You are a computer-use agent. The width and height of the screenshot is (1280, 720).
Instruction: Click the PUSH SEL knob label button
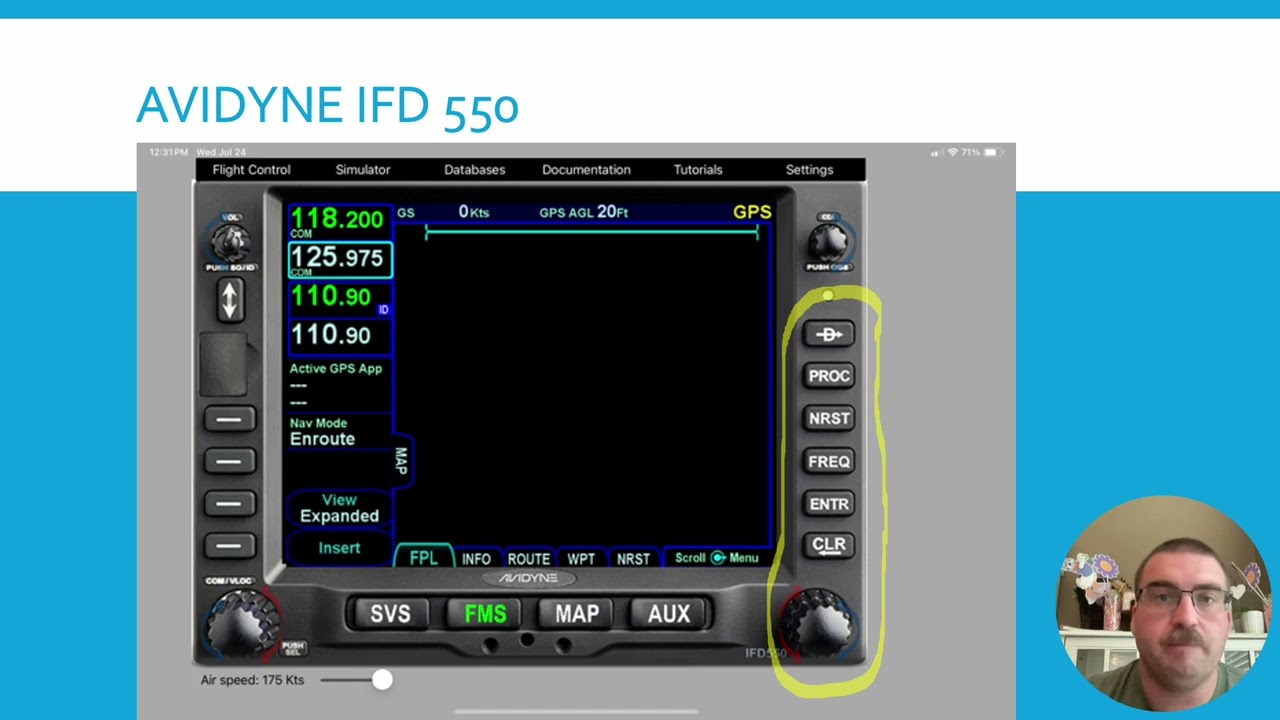pos(292,649)
